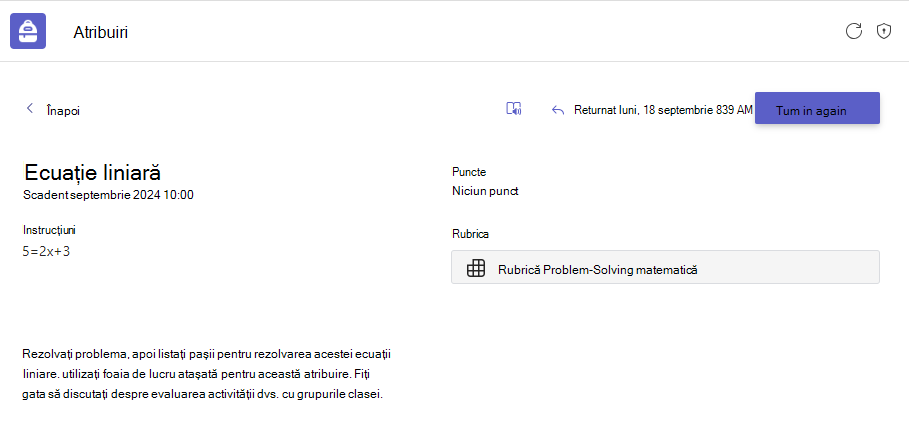The height and width of the screenshot is (427, 909).
Task: Click the returned arrow icon
Action: tap(558, 110)
